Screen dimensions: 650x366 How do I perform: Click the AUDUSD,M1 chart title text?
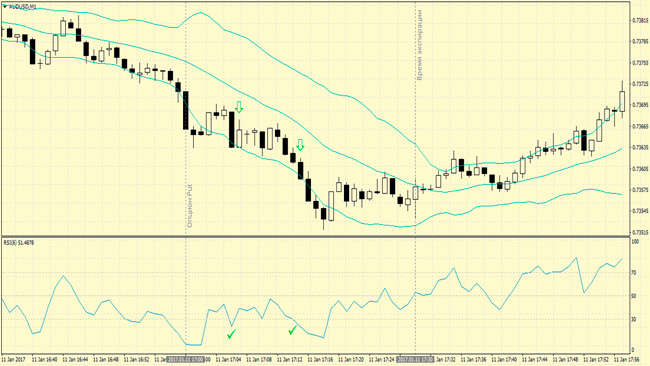pos(22,7)
